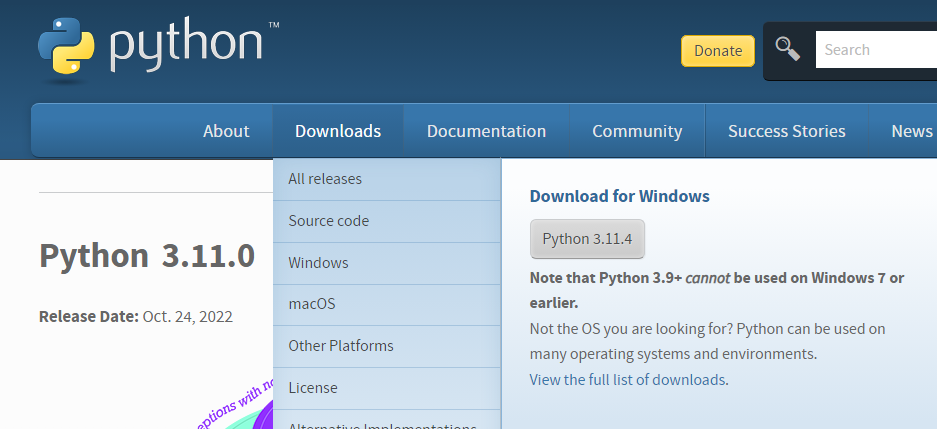Open View the full list of downloads link

(x=627, y=379)
